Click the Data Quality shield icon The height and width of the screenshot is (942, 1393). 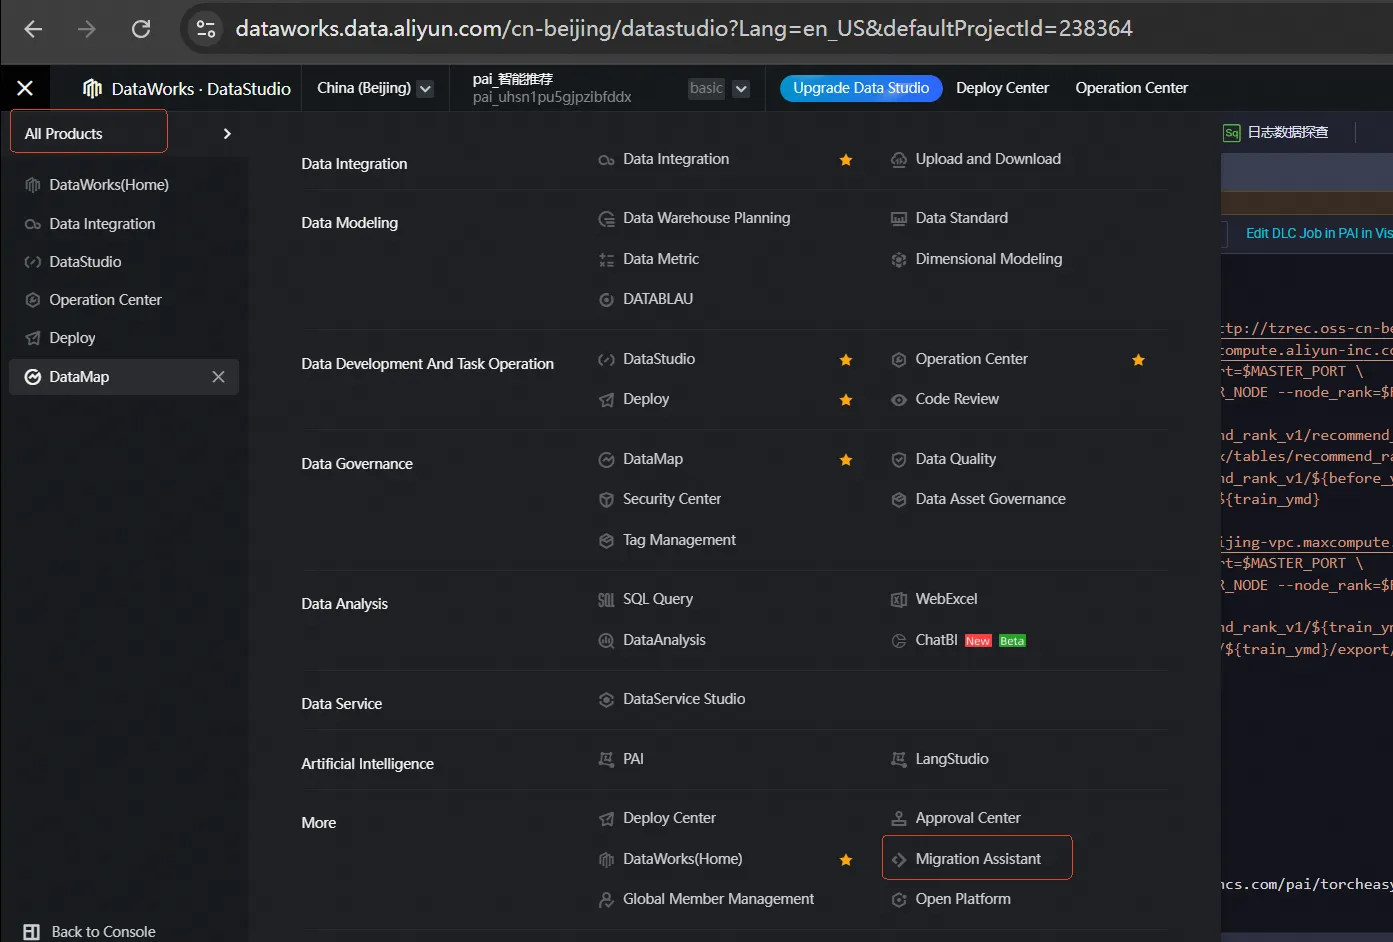899,460
